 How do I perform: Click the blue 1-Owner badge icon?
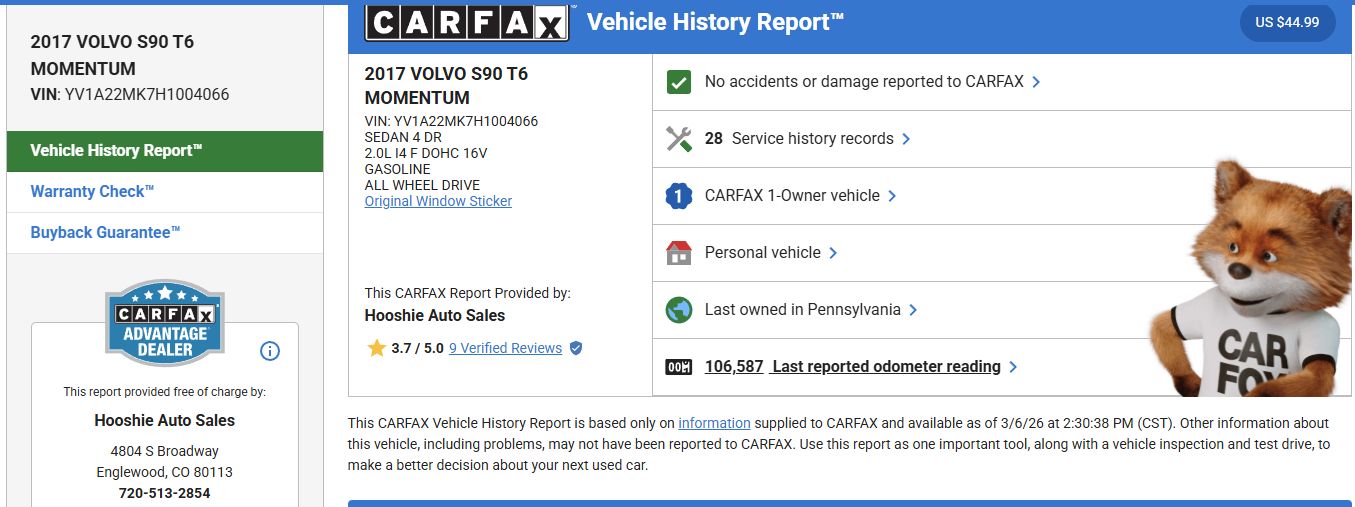679,196
